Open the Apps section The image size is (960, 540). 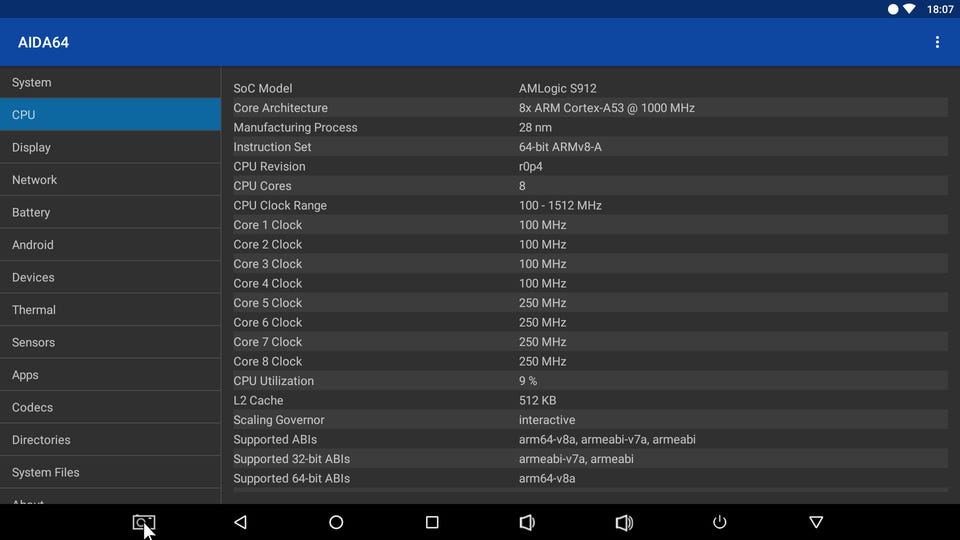(110, 374)
